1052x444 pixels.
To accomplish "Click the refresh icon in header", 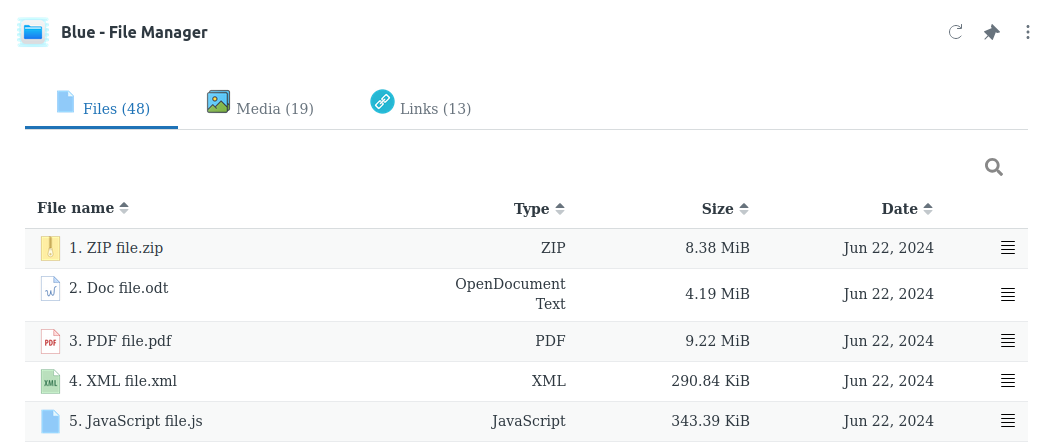I will pyautogui.click(x=955, y=32).
